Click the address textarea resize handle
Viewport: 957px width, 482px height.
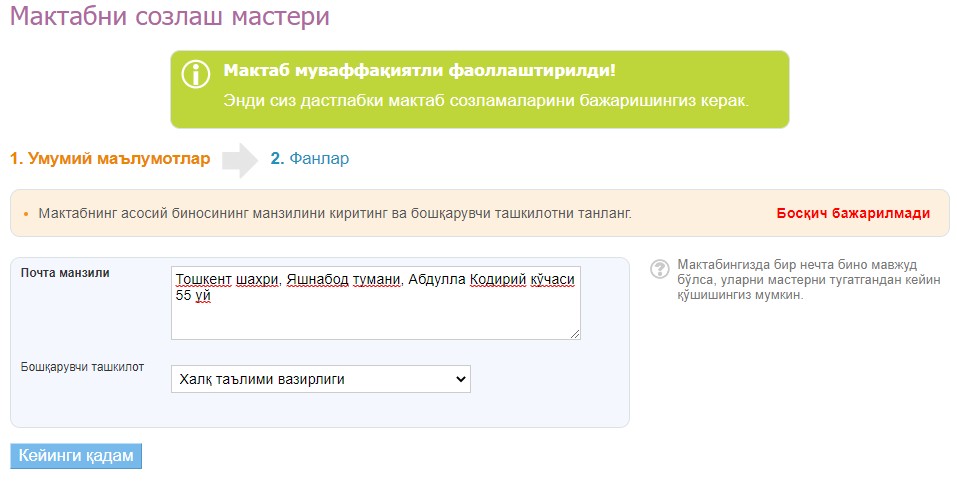pyautogui.click(x=575, y=334)
